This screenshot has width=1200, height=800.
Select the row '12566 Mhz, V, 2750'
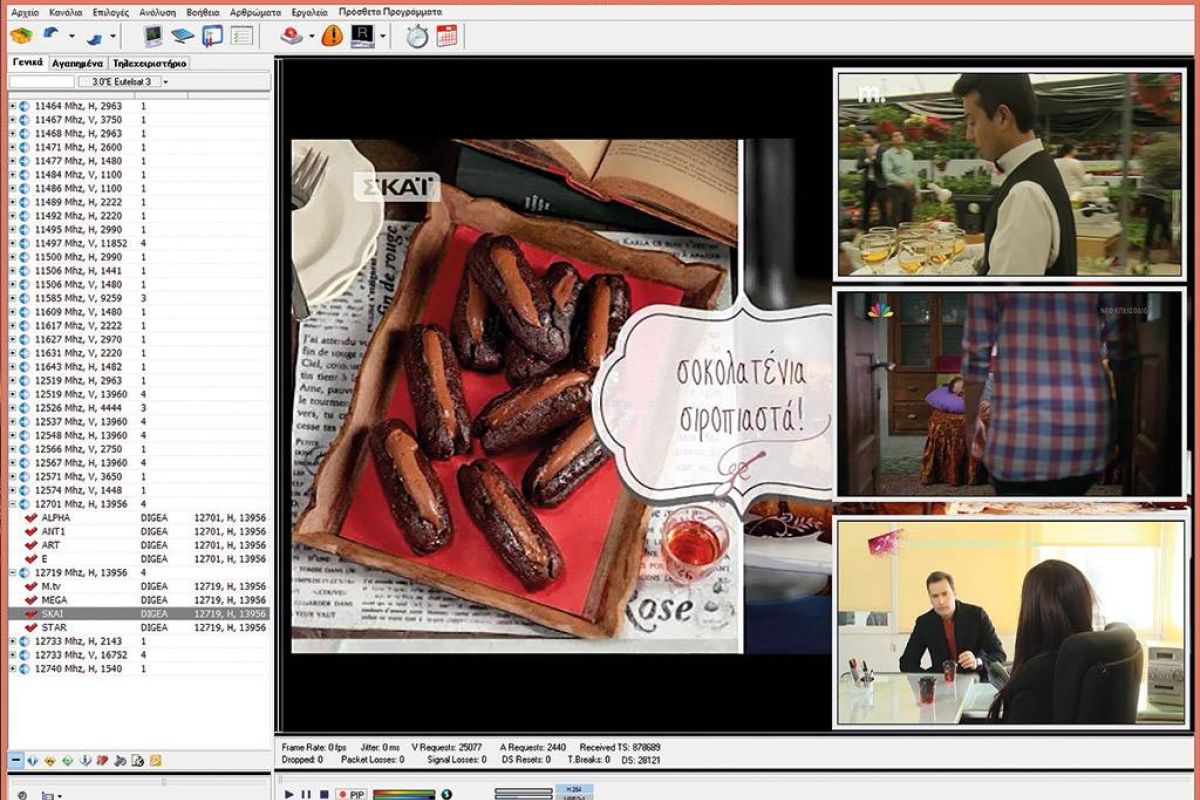pos(138,449)
